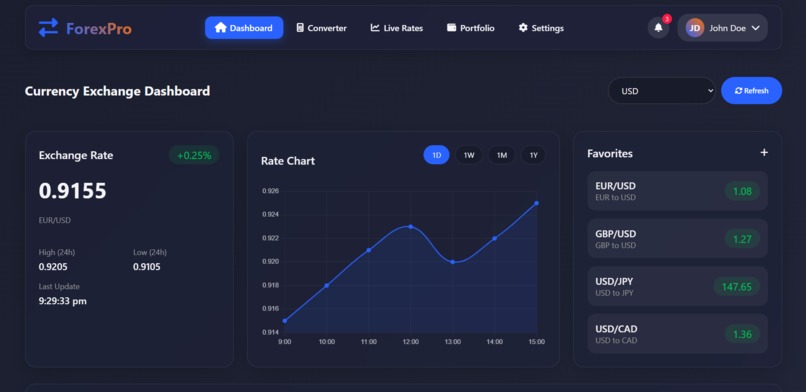Click the USD to CAD subtitle
The height and width of the screenshot is (392, 806).
(x=616, y=341)
